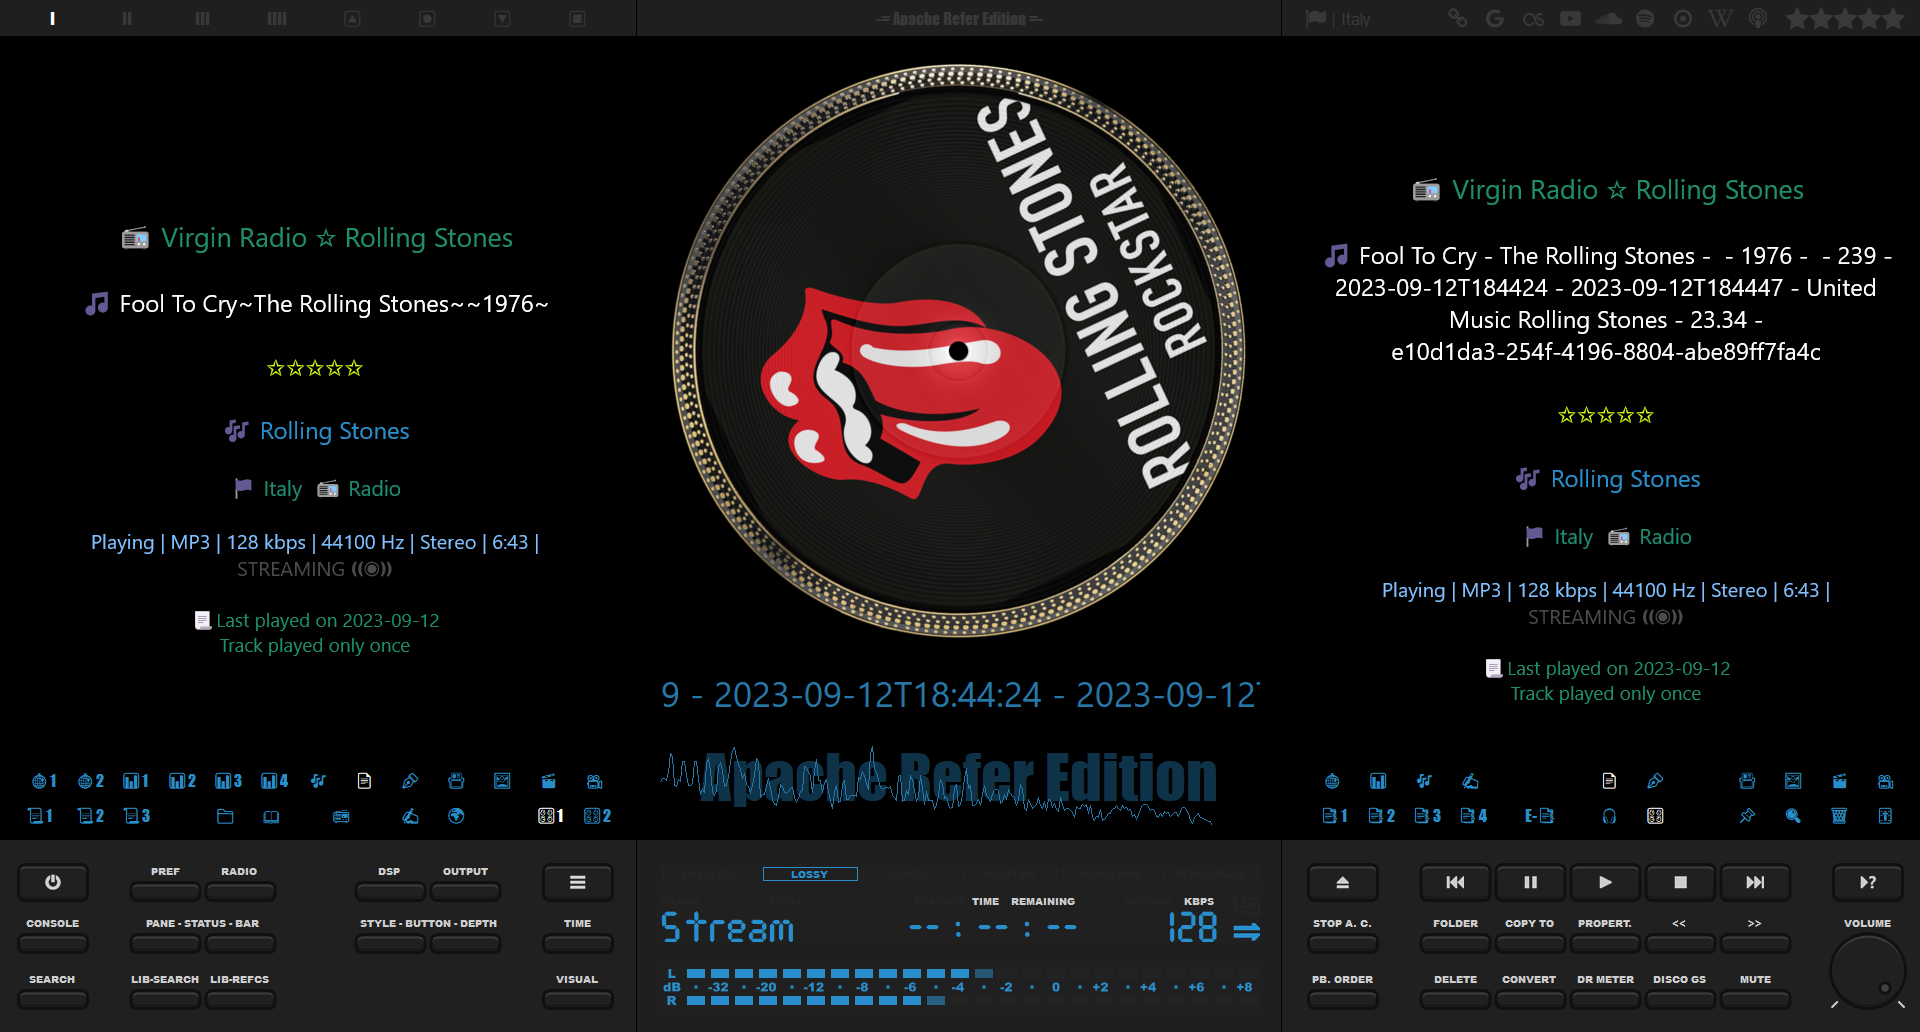This screenshot has height=1032, width=1920.
Task: Toggle the MUTE button
Action: tap(1755, 999)
